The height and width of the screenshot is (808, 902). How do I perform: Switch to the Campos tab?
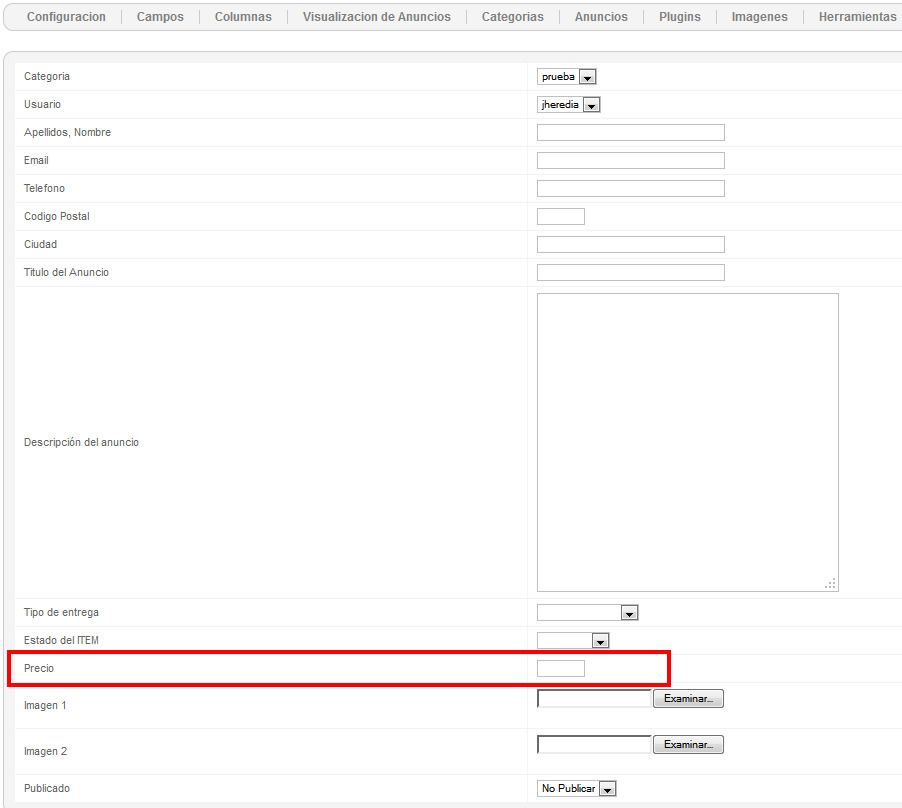[160, 17]
